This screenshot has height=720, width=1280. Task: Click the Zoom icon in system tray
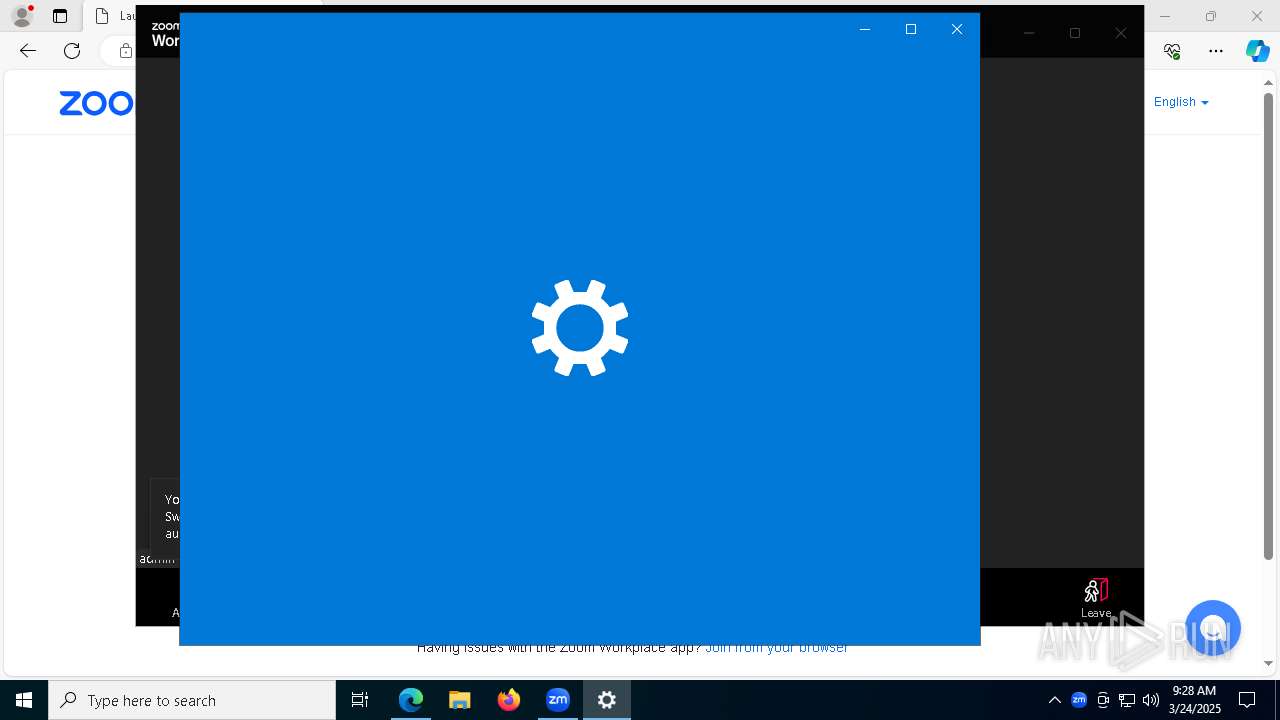pos(1079,700)
